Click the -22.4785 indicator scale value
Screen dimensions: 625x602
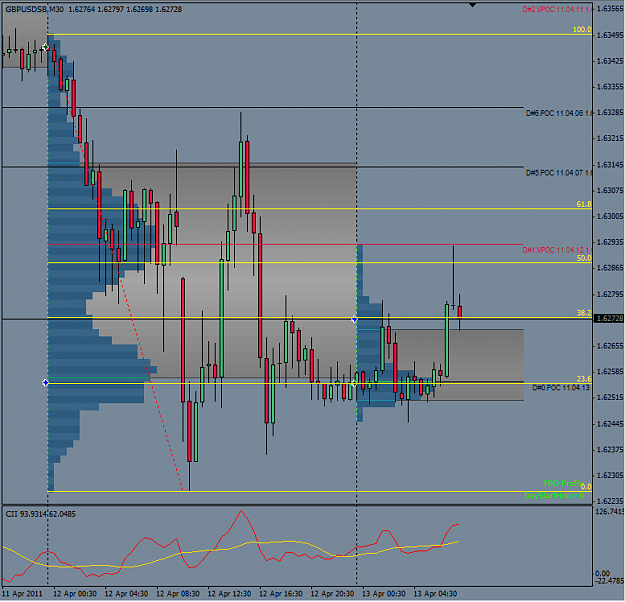coord(610,581)
